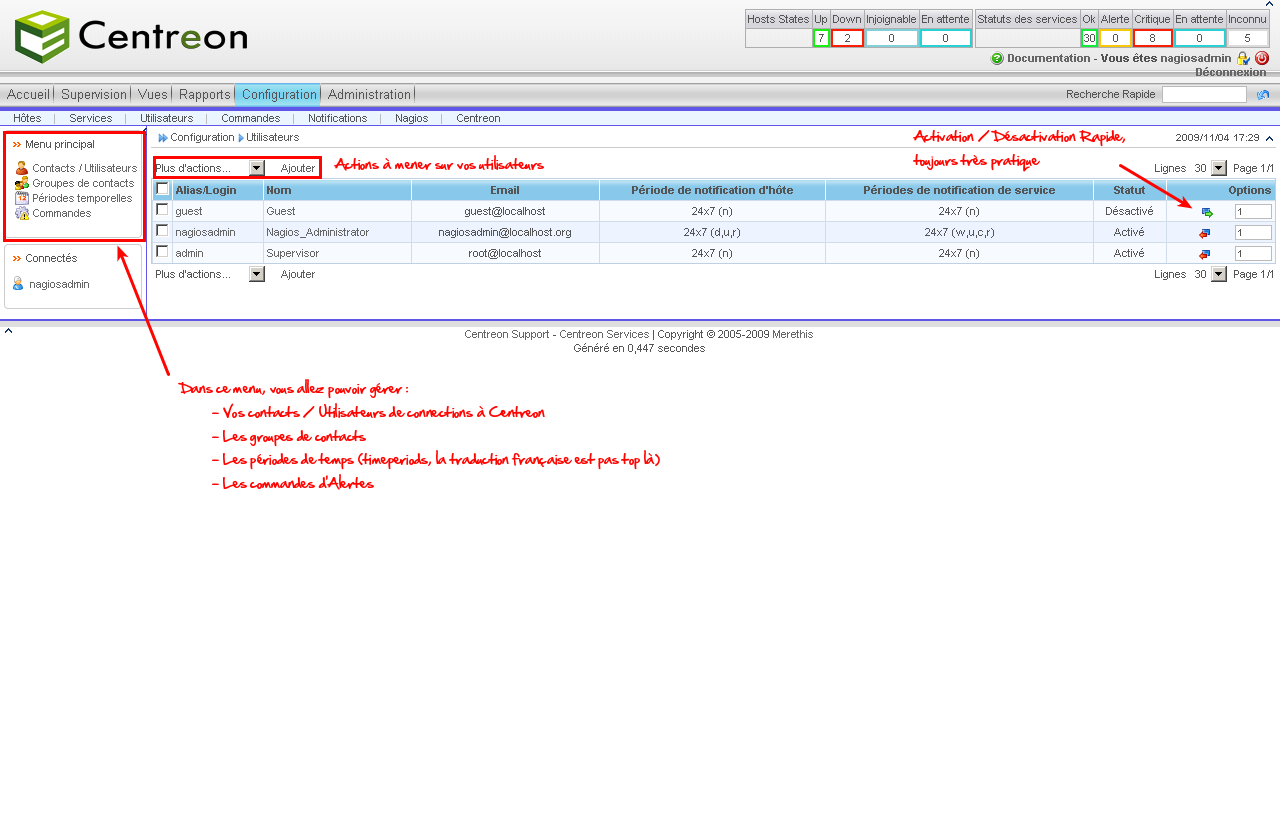Open Contacts / Utilisateurs in side menu

84,168
